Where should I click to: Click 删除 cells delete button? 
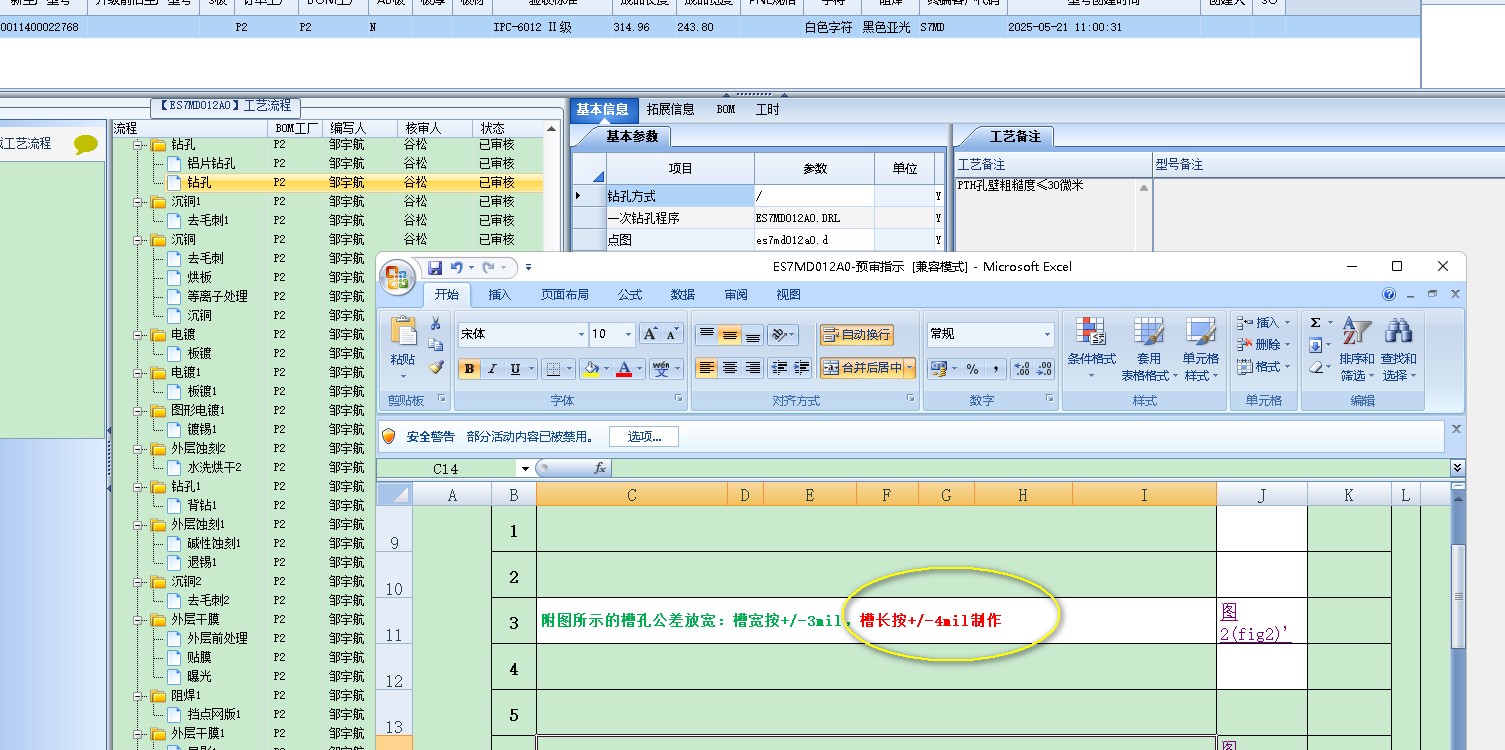pyautogui.click(x=1264, y=345)
